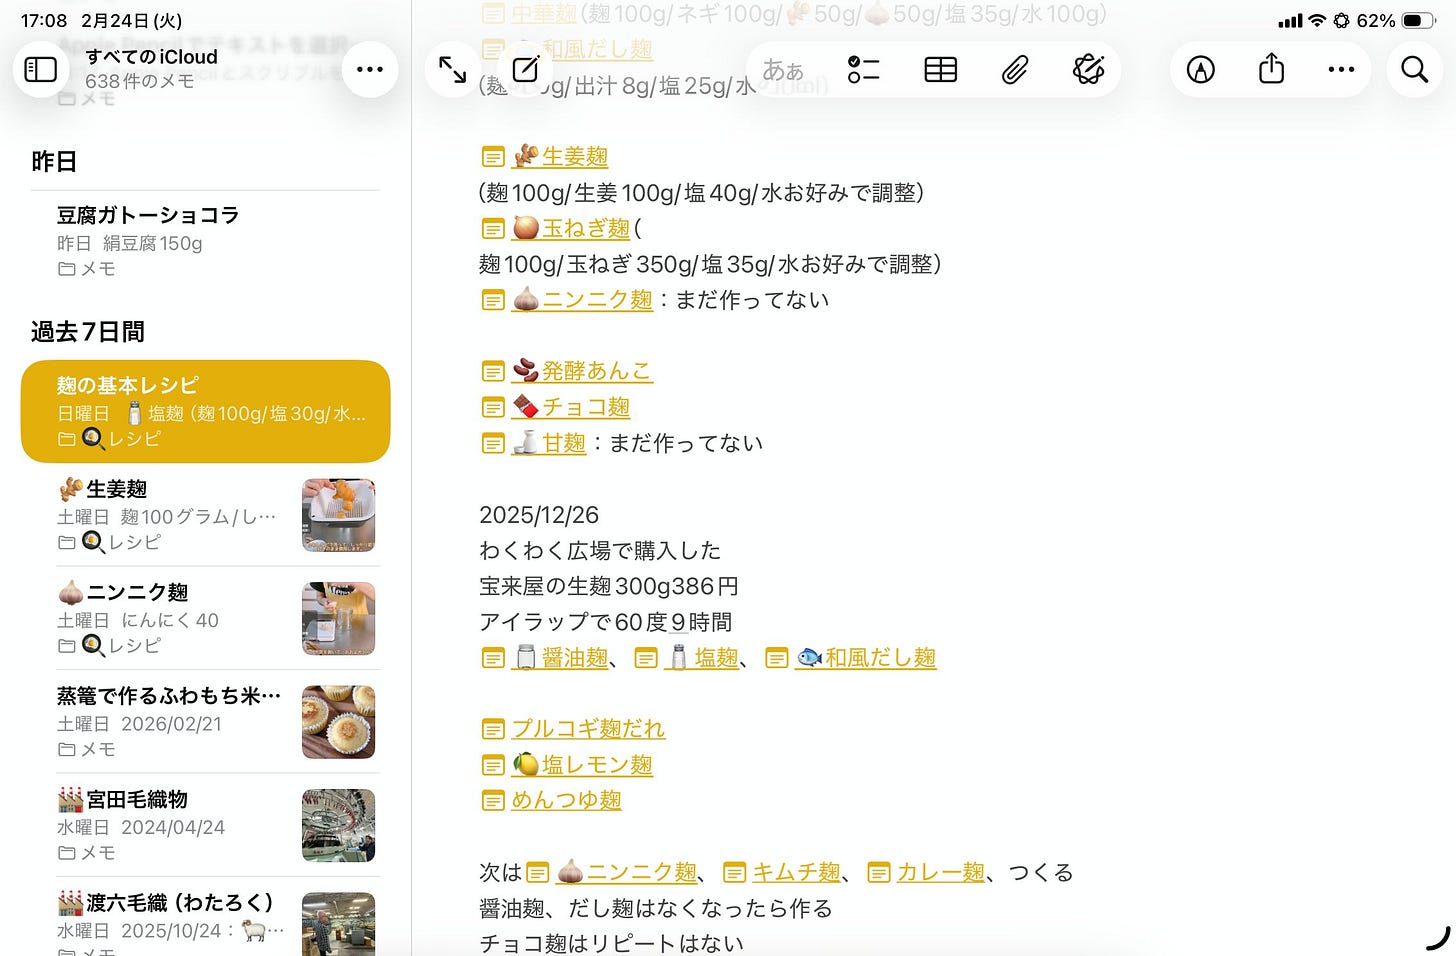Tap the note icon beside 発酵あんこ

[x=493, y=372]
